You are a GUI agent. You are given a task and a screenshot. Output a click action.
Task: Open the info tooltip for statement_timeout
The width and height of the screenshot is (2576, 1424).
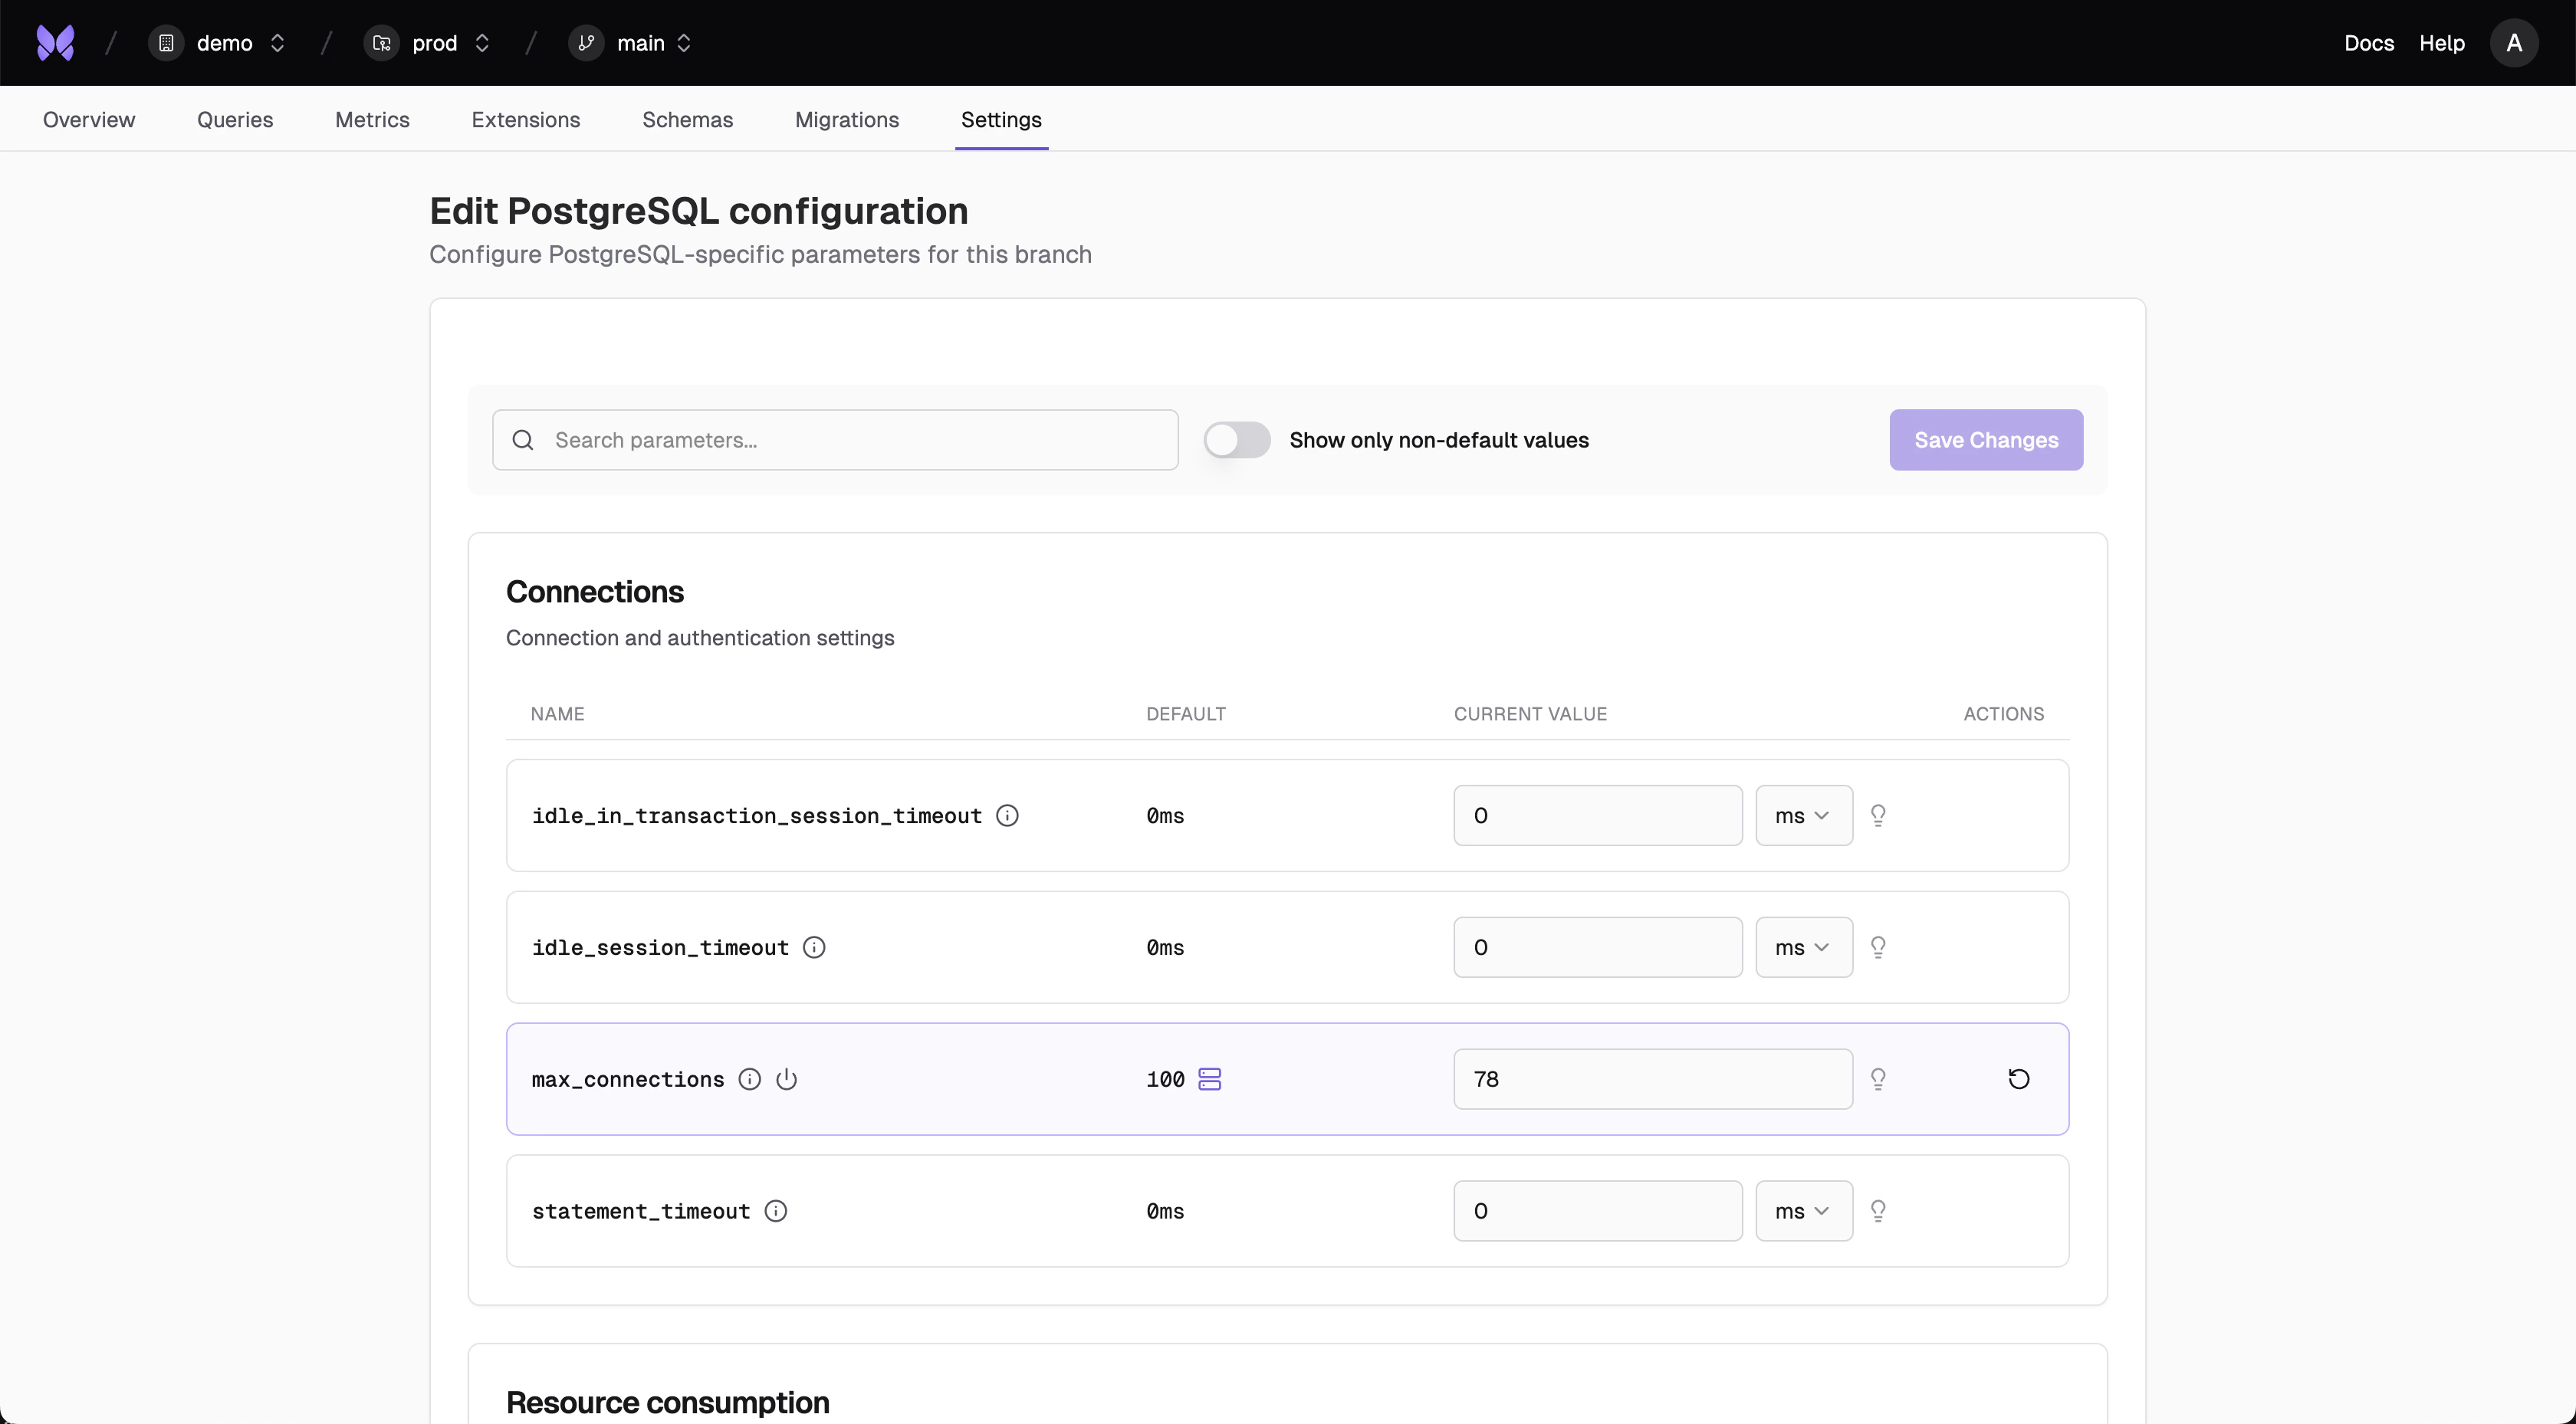click(x=775, y=1211)
